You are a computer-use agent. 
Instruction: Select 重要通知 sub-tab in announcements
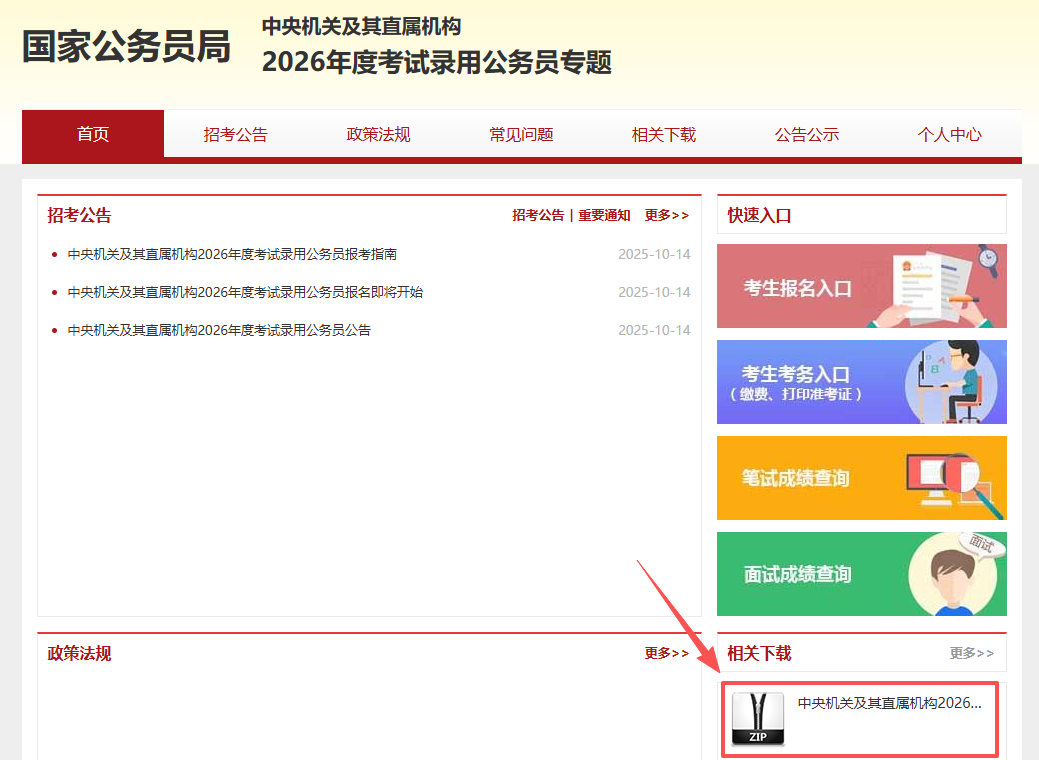[x=604, y=215]
